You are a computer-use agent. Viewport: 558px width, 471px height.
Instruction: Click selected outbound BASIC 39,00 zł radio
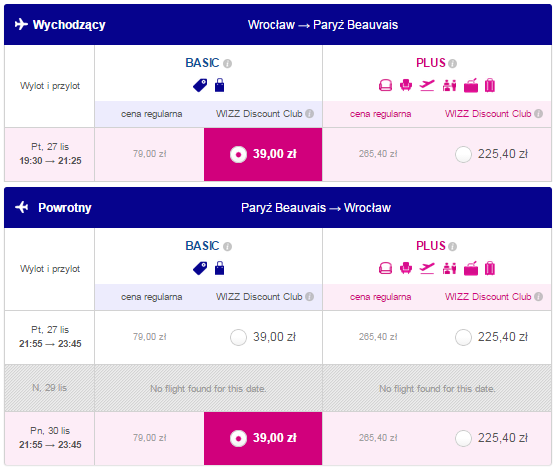click(238, 154)
